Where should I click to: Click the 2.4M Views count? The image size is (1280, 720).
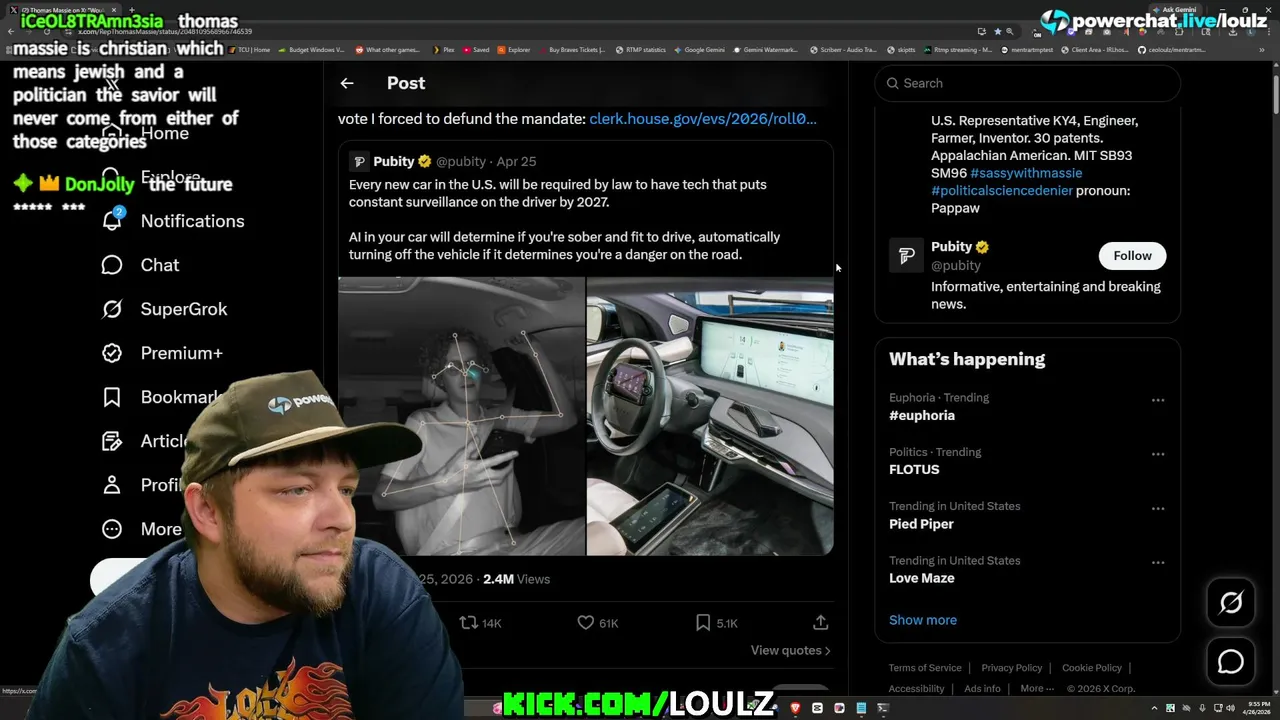pyautogui.click(x=516, y=579)
